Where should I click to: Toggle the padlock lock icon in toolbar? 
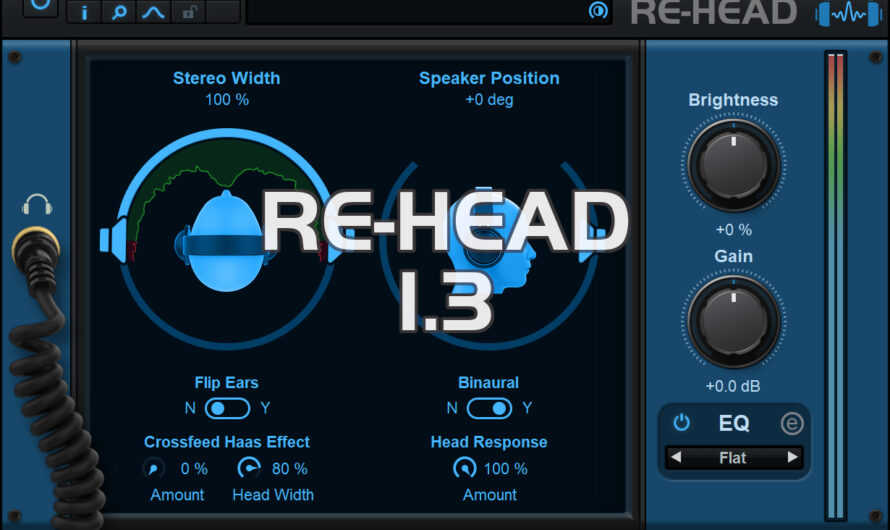point(188,11)
